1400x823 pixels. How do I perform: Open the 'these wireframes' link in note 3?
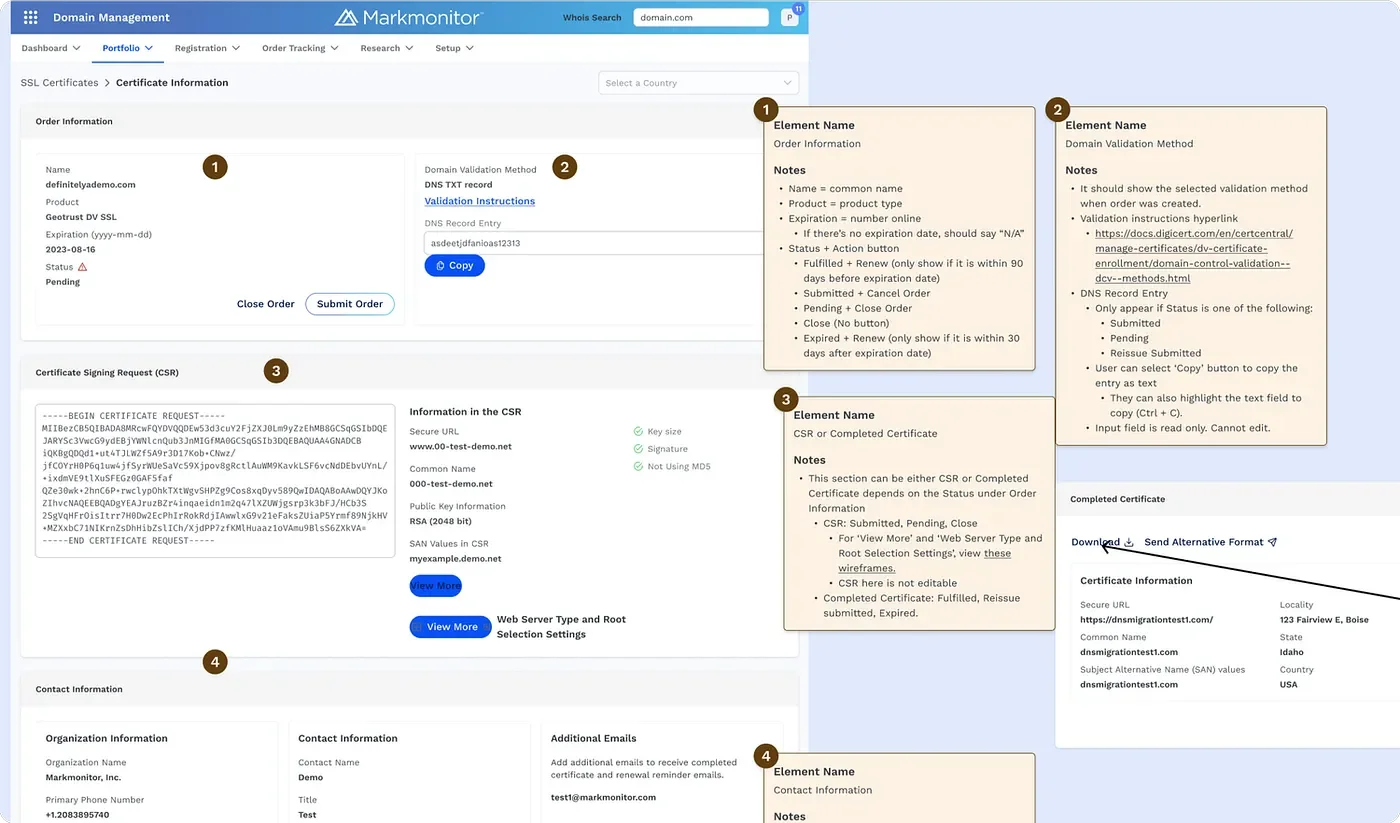925,561
